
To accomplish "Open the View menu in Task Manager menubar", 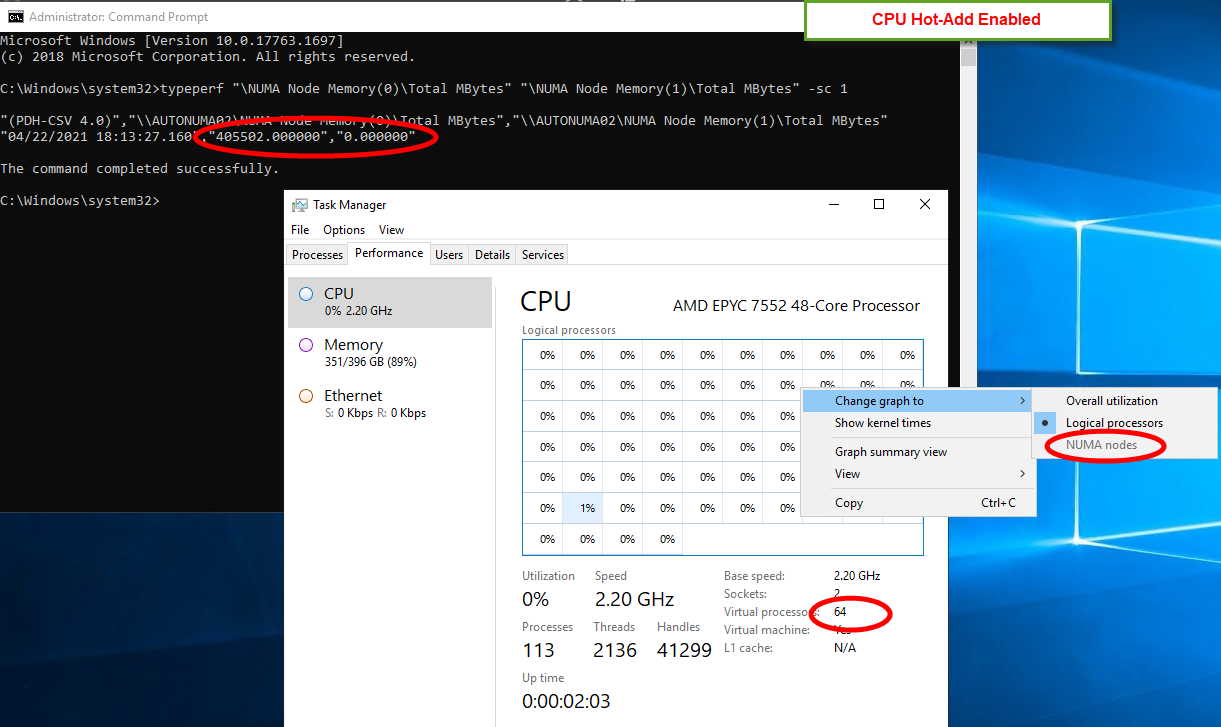I will tap(391, 230).
